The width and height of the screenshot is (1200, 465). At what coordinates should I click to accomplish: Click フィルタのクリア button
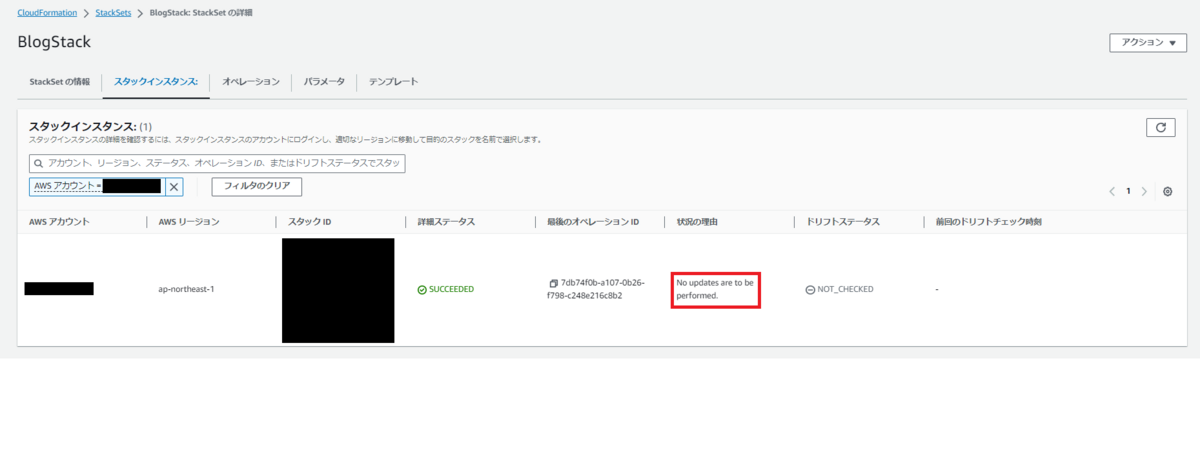(257, 187)
